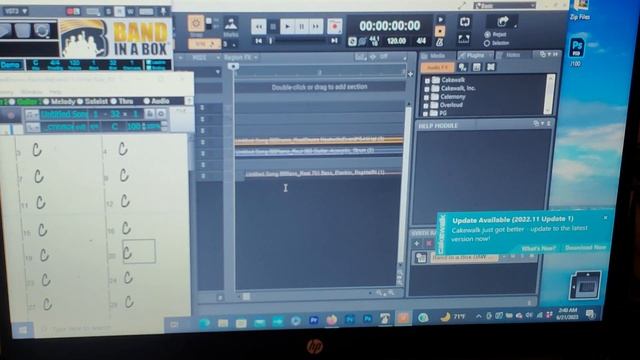
Task: Click the instruments filter icon next to Audio FX
Action: pos(462,67)
